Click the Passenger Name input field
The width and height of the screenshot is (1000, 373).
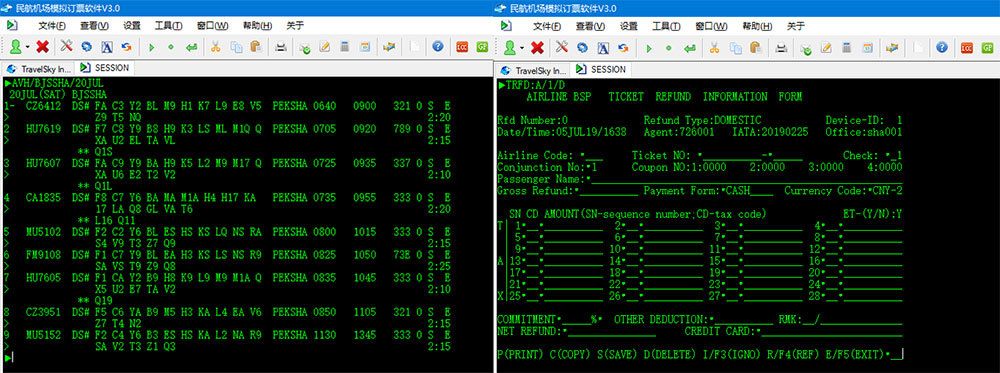pos(746,179)
